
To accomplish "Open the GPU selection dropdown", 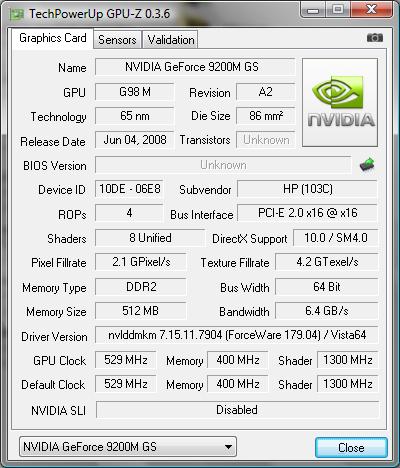I will 128,447.
